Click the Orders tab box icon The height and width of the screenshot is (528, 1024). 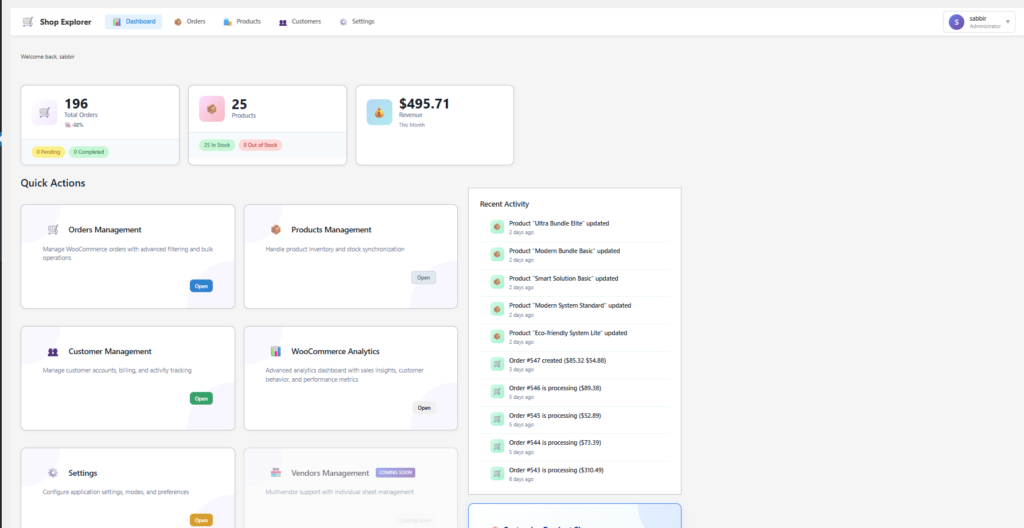pos(178,22)
